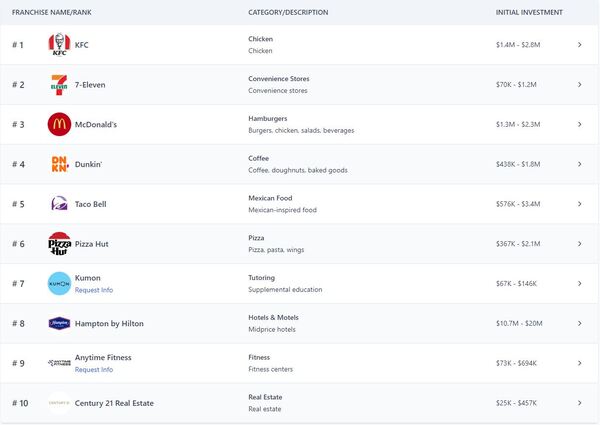The height and width of the screenshot is (425, 600).
Task: Open the Anytime Fitness logo
Action: pos(59,363)
